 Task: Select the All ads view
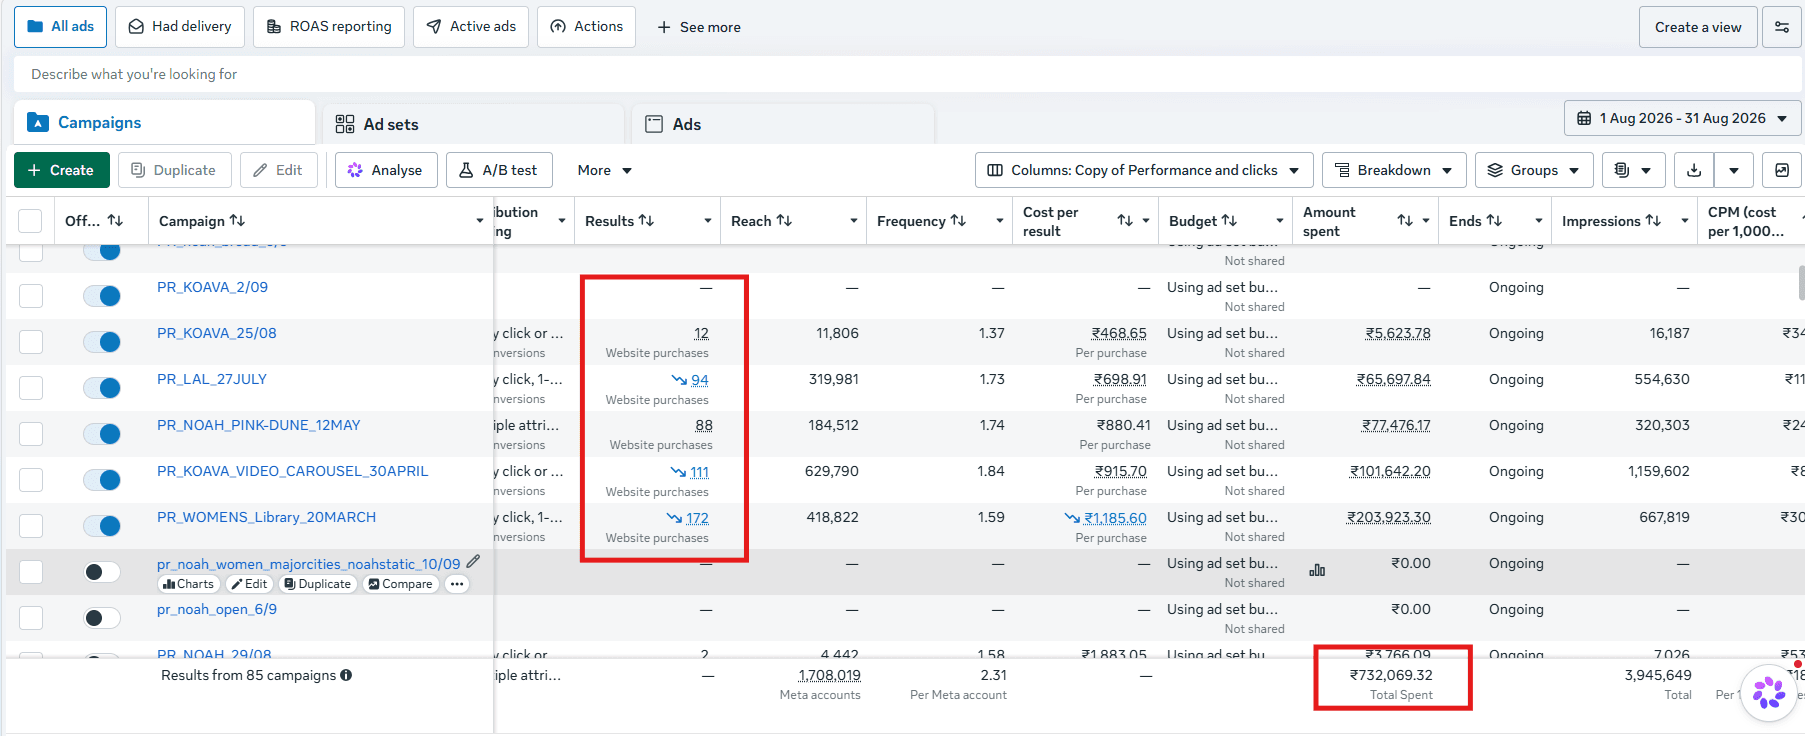[61, 27]
